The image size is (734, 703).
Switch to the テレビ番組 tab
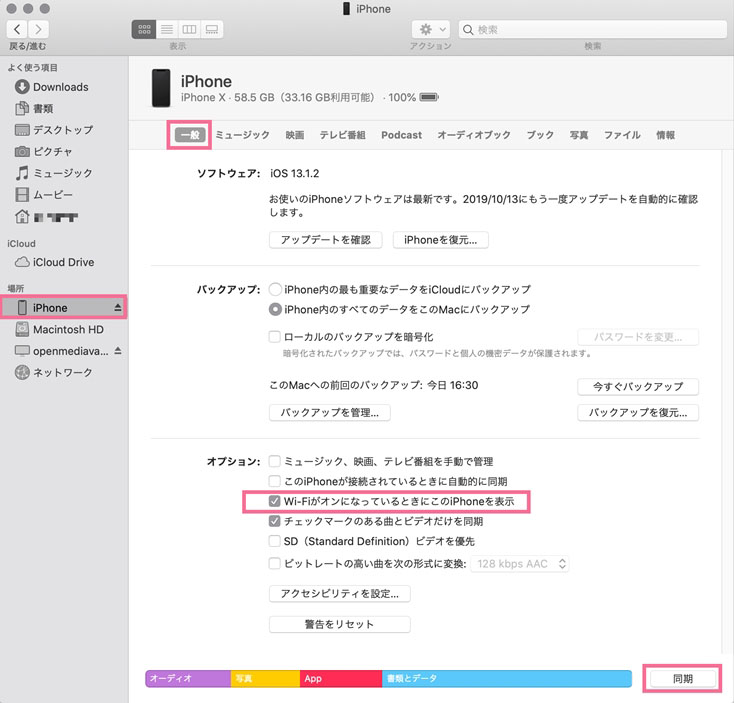(342, 135)
